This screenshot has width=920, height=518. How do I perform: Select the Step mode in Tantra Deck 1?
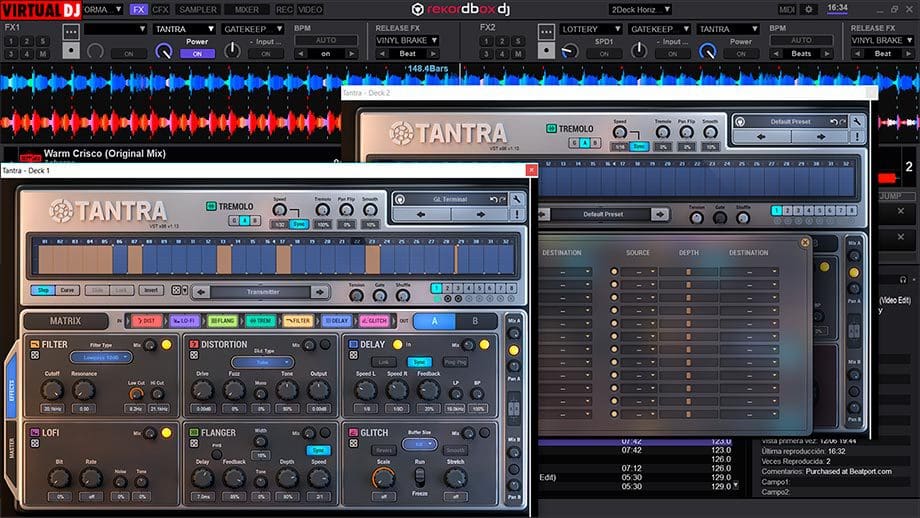tap(43, 290)
